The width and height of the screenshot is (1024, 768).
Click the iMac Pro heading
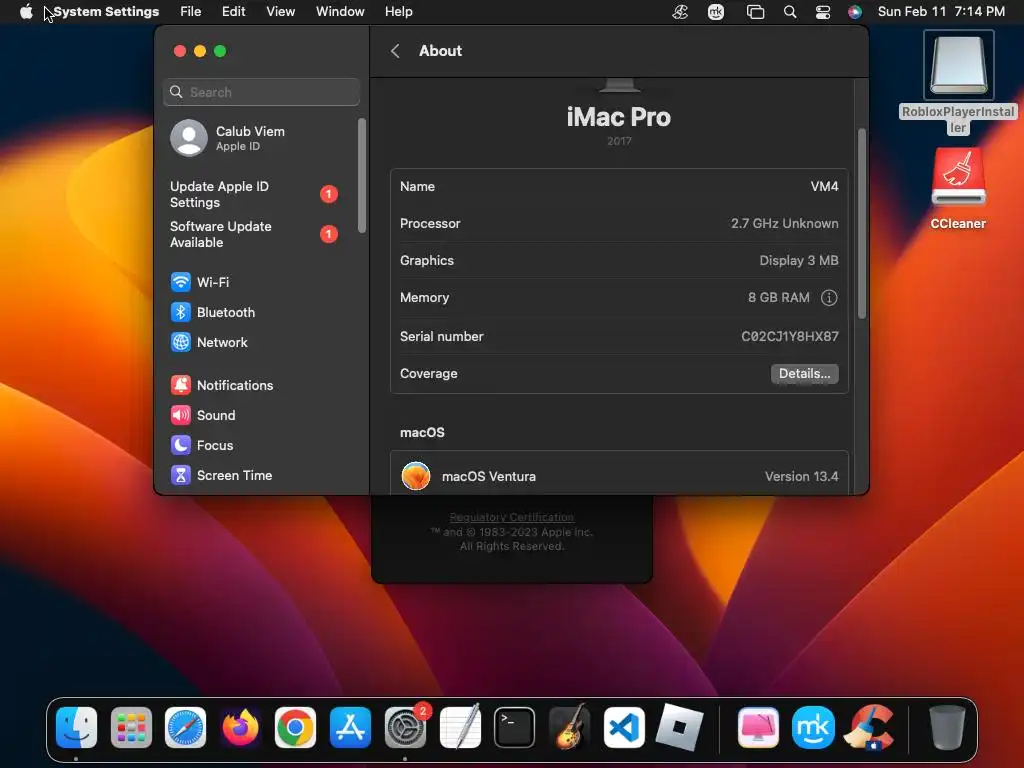618,117
